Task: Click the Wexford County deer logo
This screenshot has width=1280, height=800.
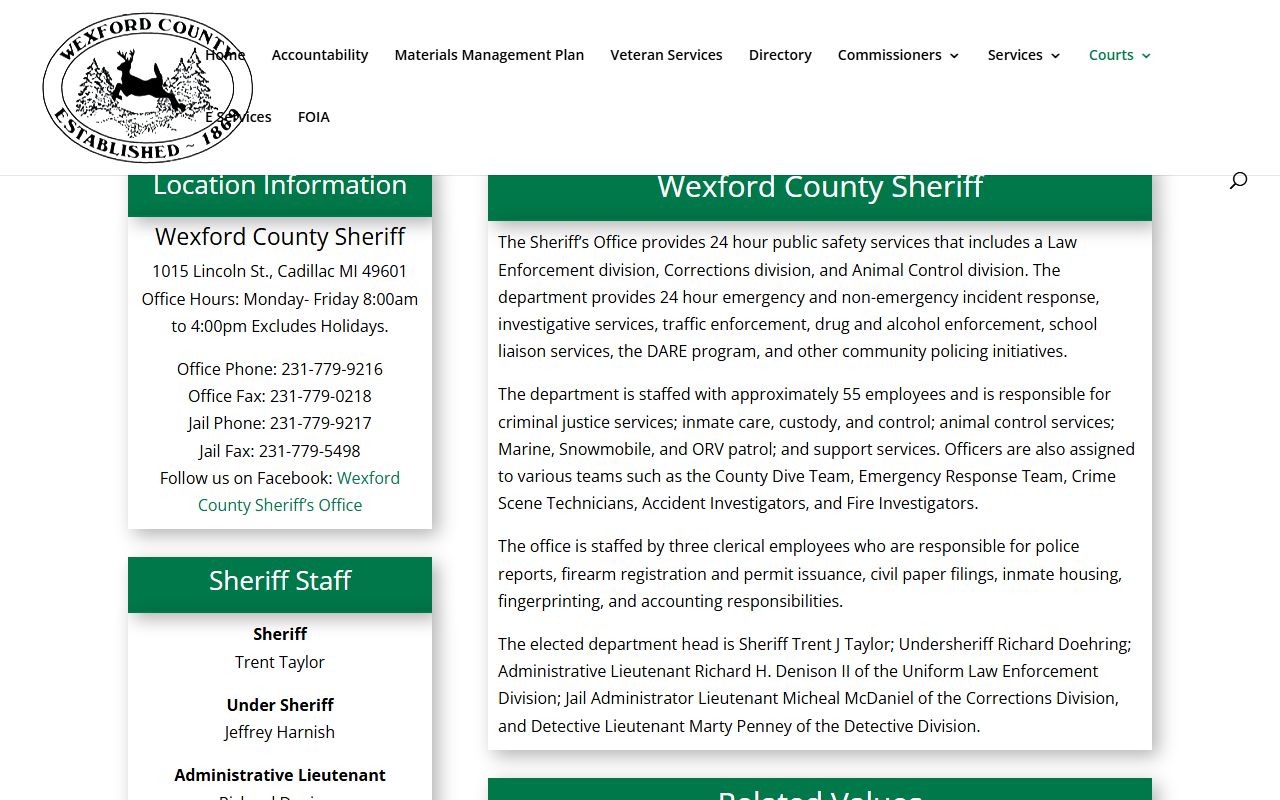Action: [147, 88]
